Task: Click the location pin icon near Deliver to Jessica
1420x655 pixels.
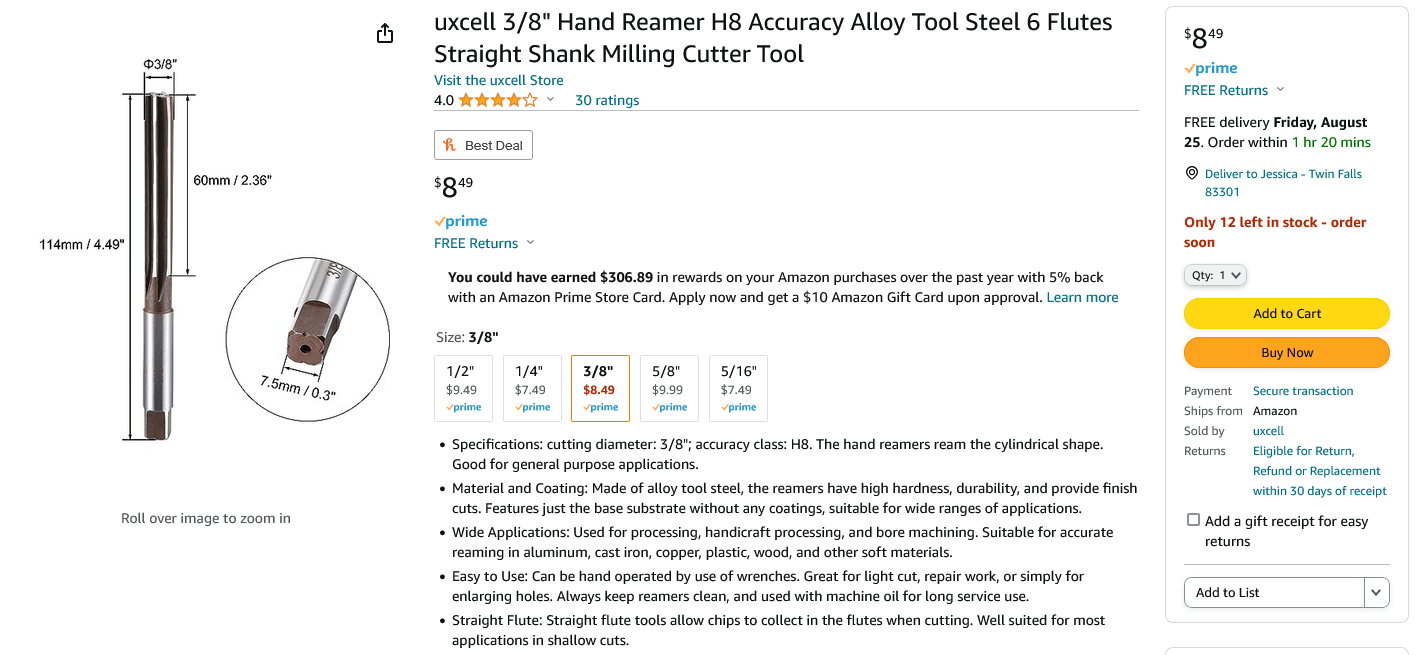Action: pos(1191,173)
